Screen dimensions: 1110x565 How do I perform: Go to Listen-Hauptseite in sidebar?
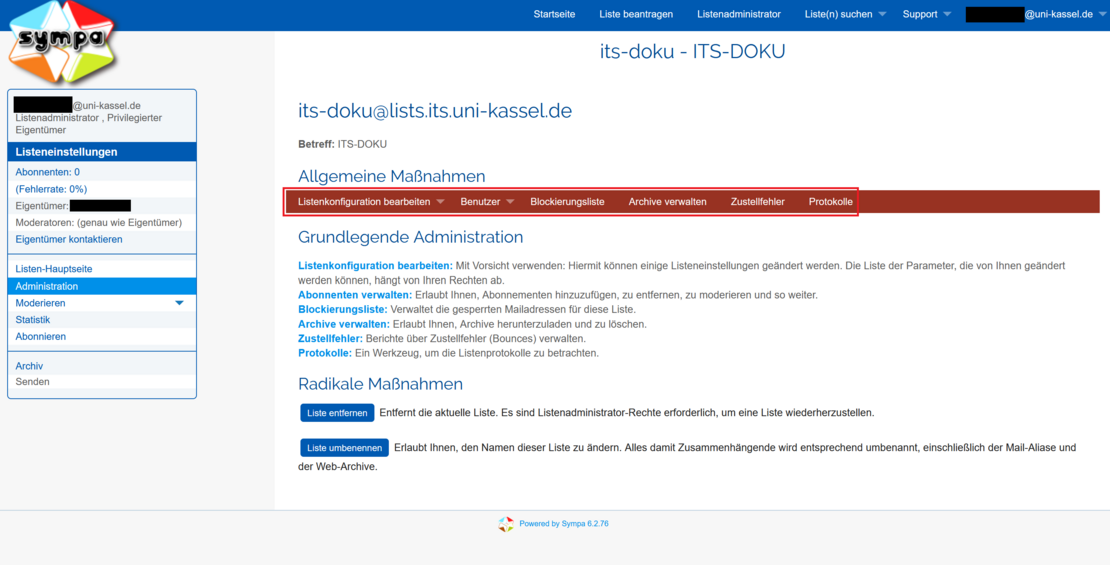pyautogui.click(x=54, y=269)
